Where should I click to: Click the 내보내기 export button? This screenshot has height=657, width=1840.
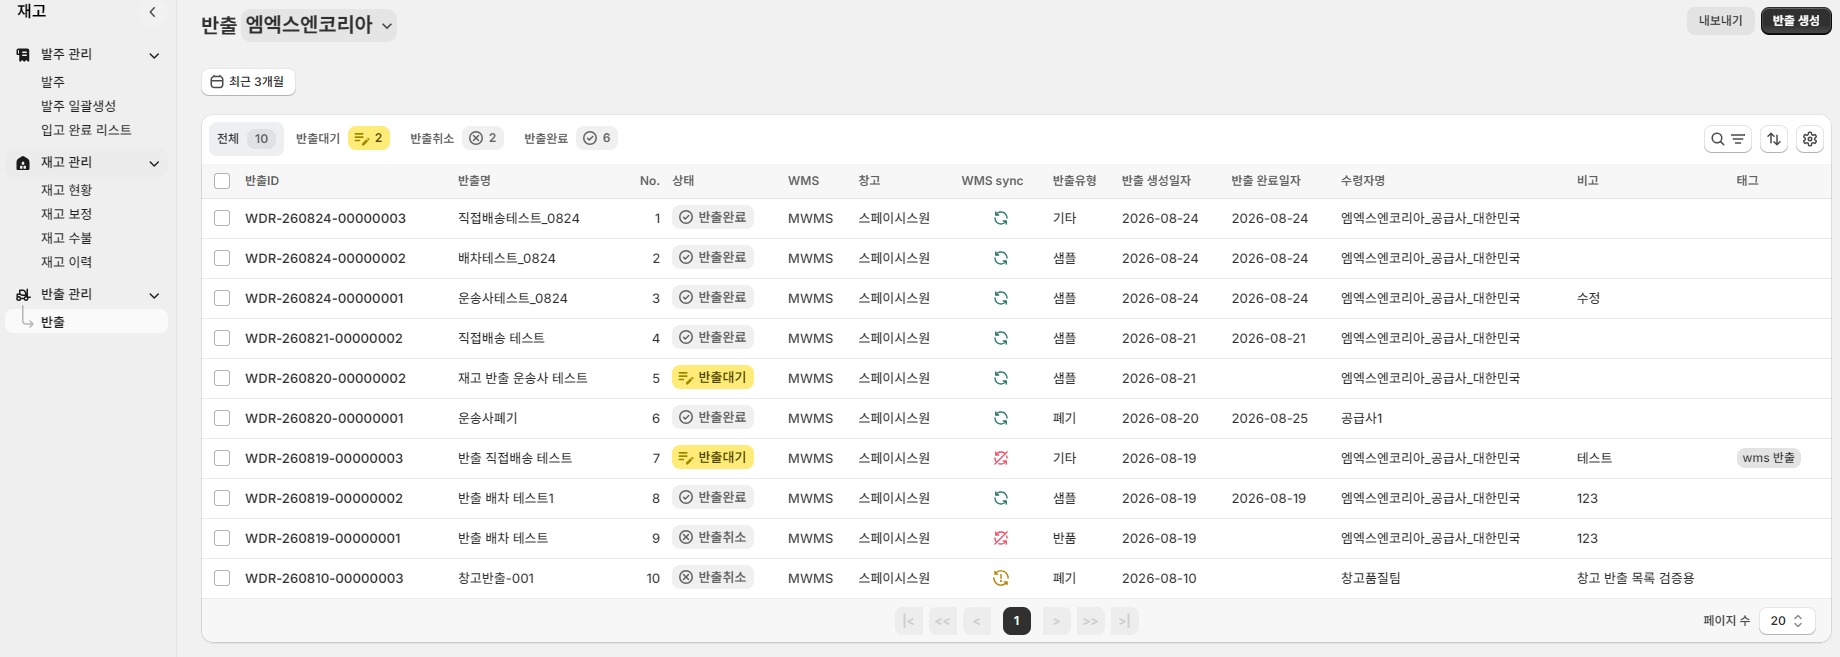tap(1721, 21)
